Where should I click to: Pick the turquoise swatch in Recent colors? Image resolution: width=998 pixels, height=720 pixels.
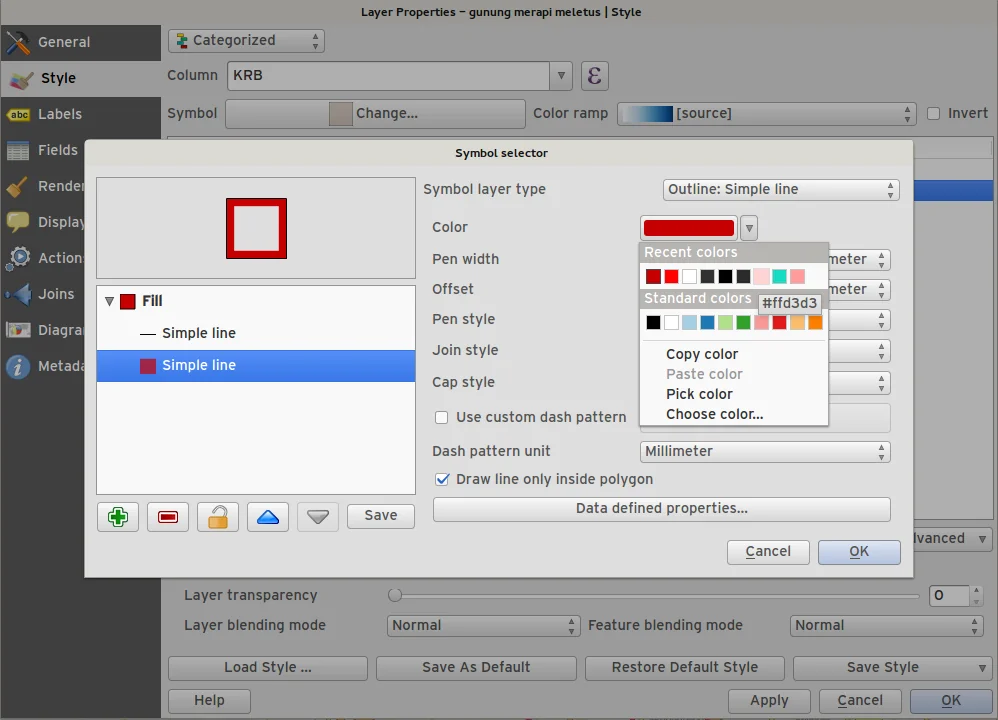pyautogui.click(x=779, y=277)
